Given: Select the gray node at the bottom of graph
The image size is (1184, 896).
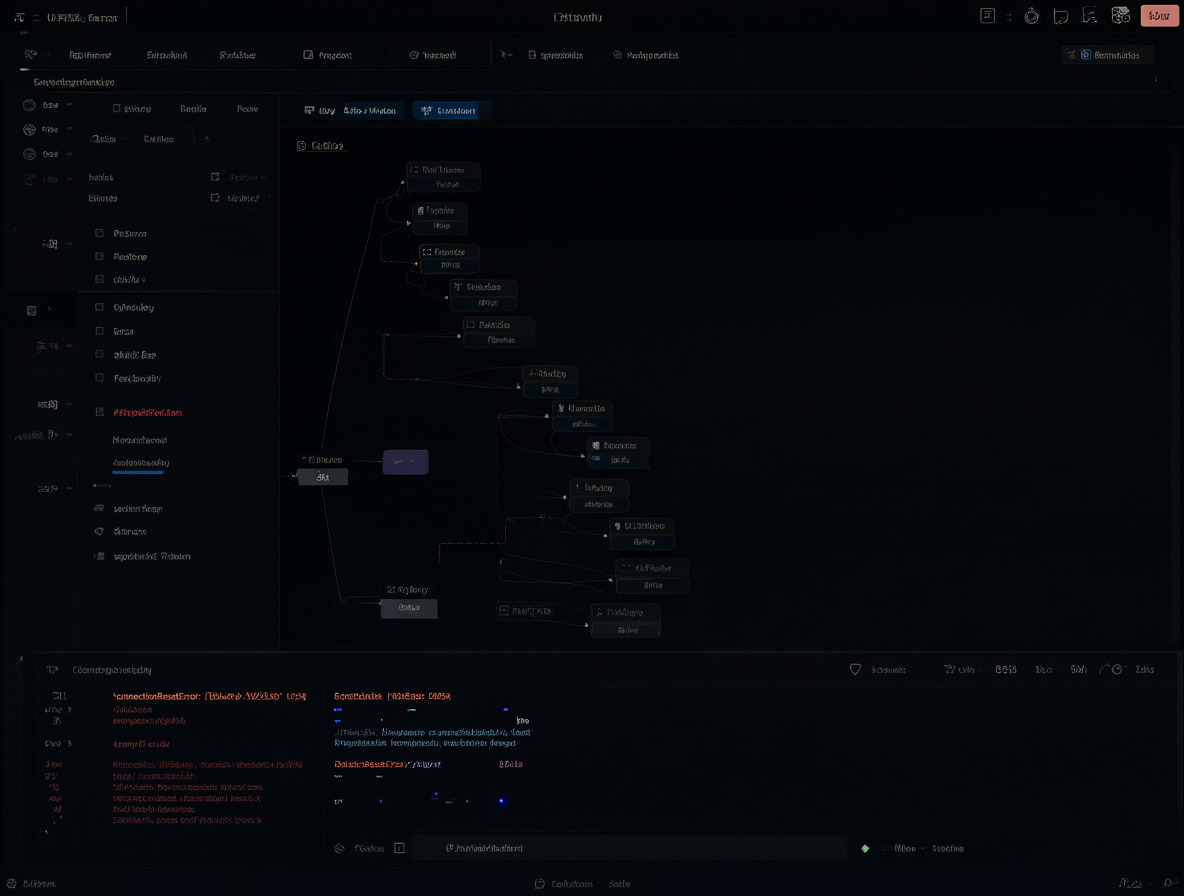Looking at the screenshot, I should coord(409,608).
